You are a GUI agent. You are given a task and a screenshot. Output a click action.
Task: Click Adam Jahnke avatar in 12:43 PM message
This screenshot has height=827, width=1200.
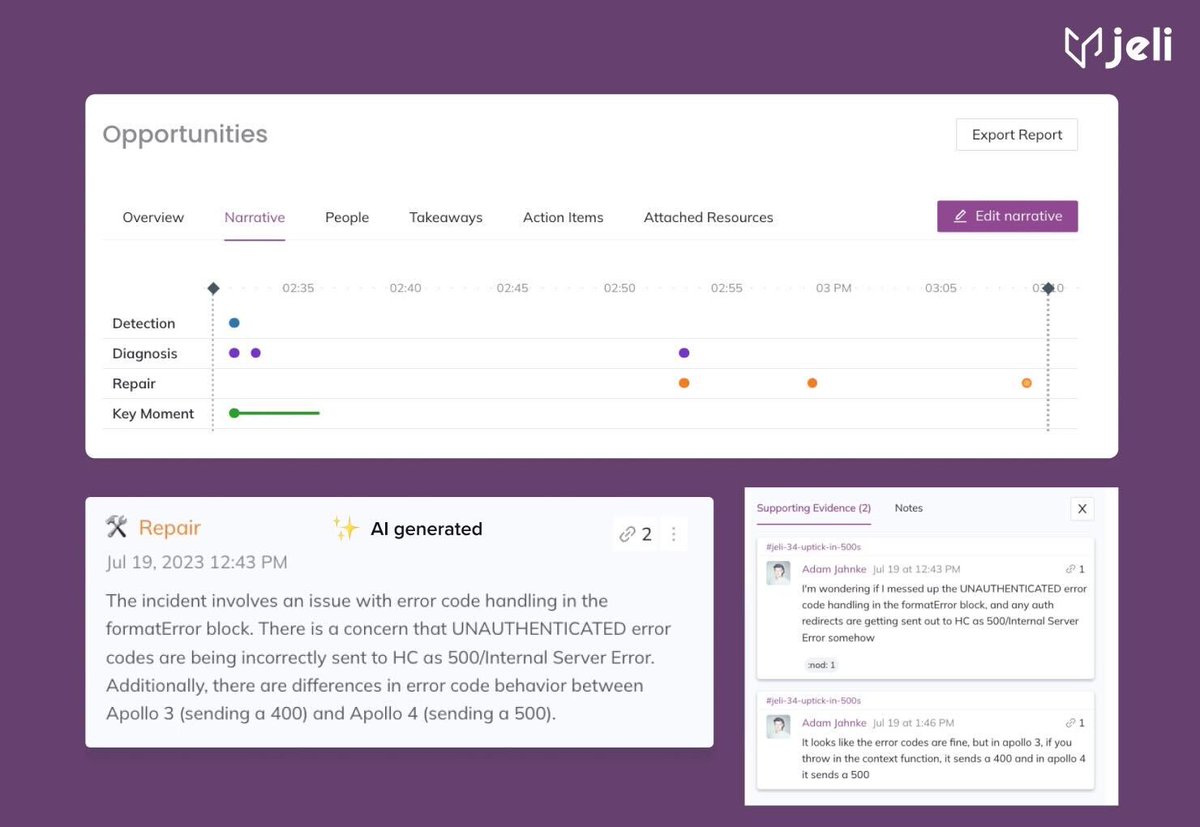click(x=779, y=573)
